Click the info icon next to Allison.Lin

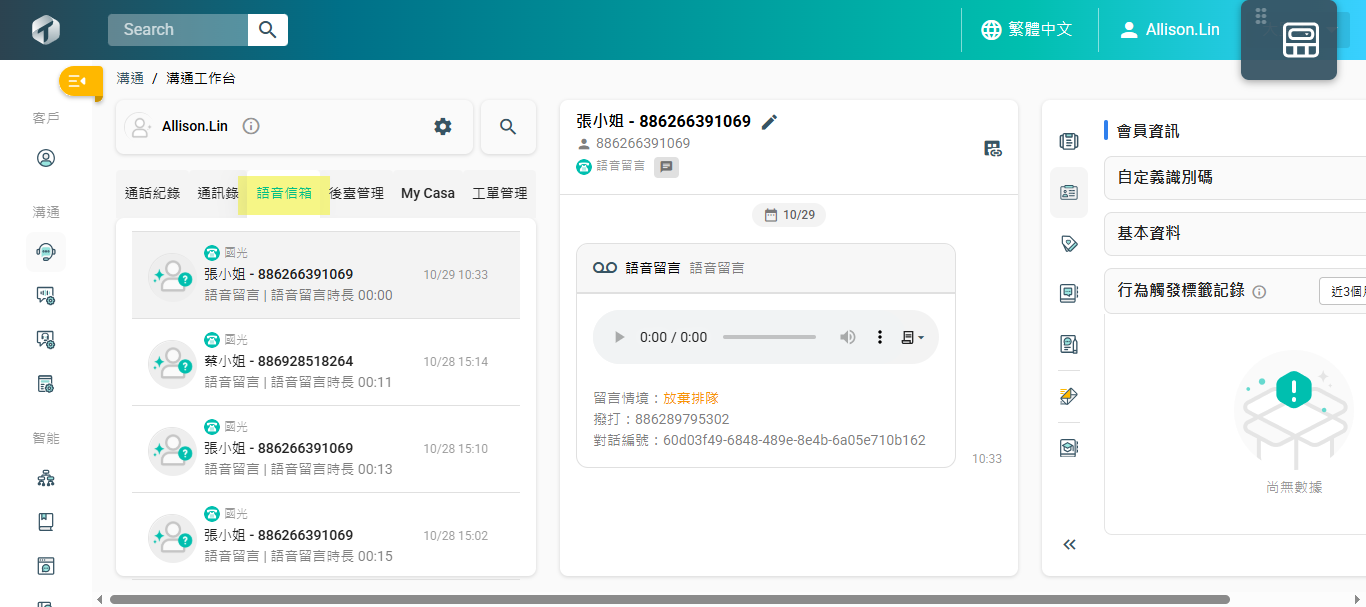251,126
